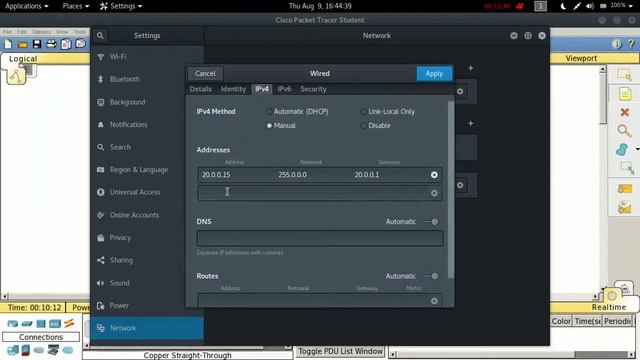The width and height of the screenshot is (640, 360).
Task: Open Sound settings panel
Action: [147, 283]
